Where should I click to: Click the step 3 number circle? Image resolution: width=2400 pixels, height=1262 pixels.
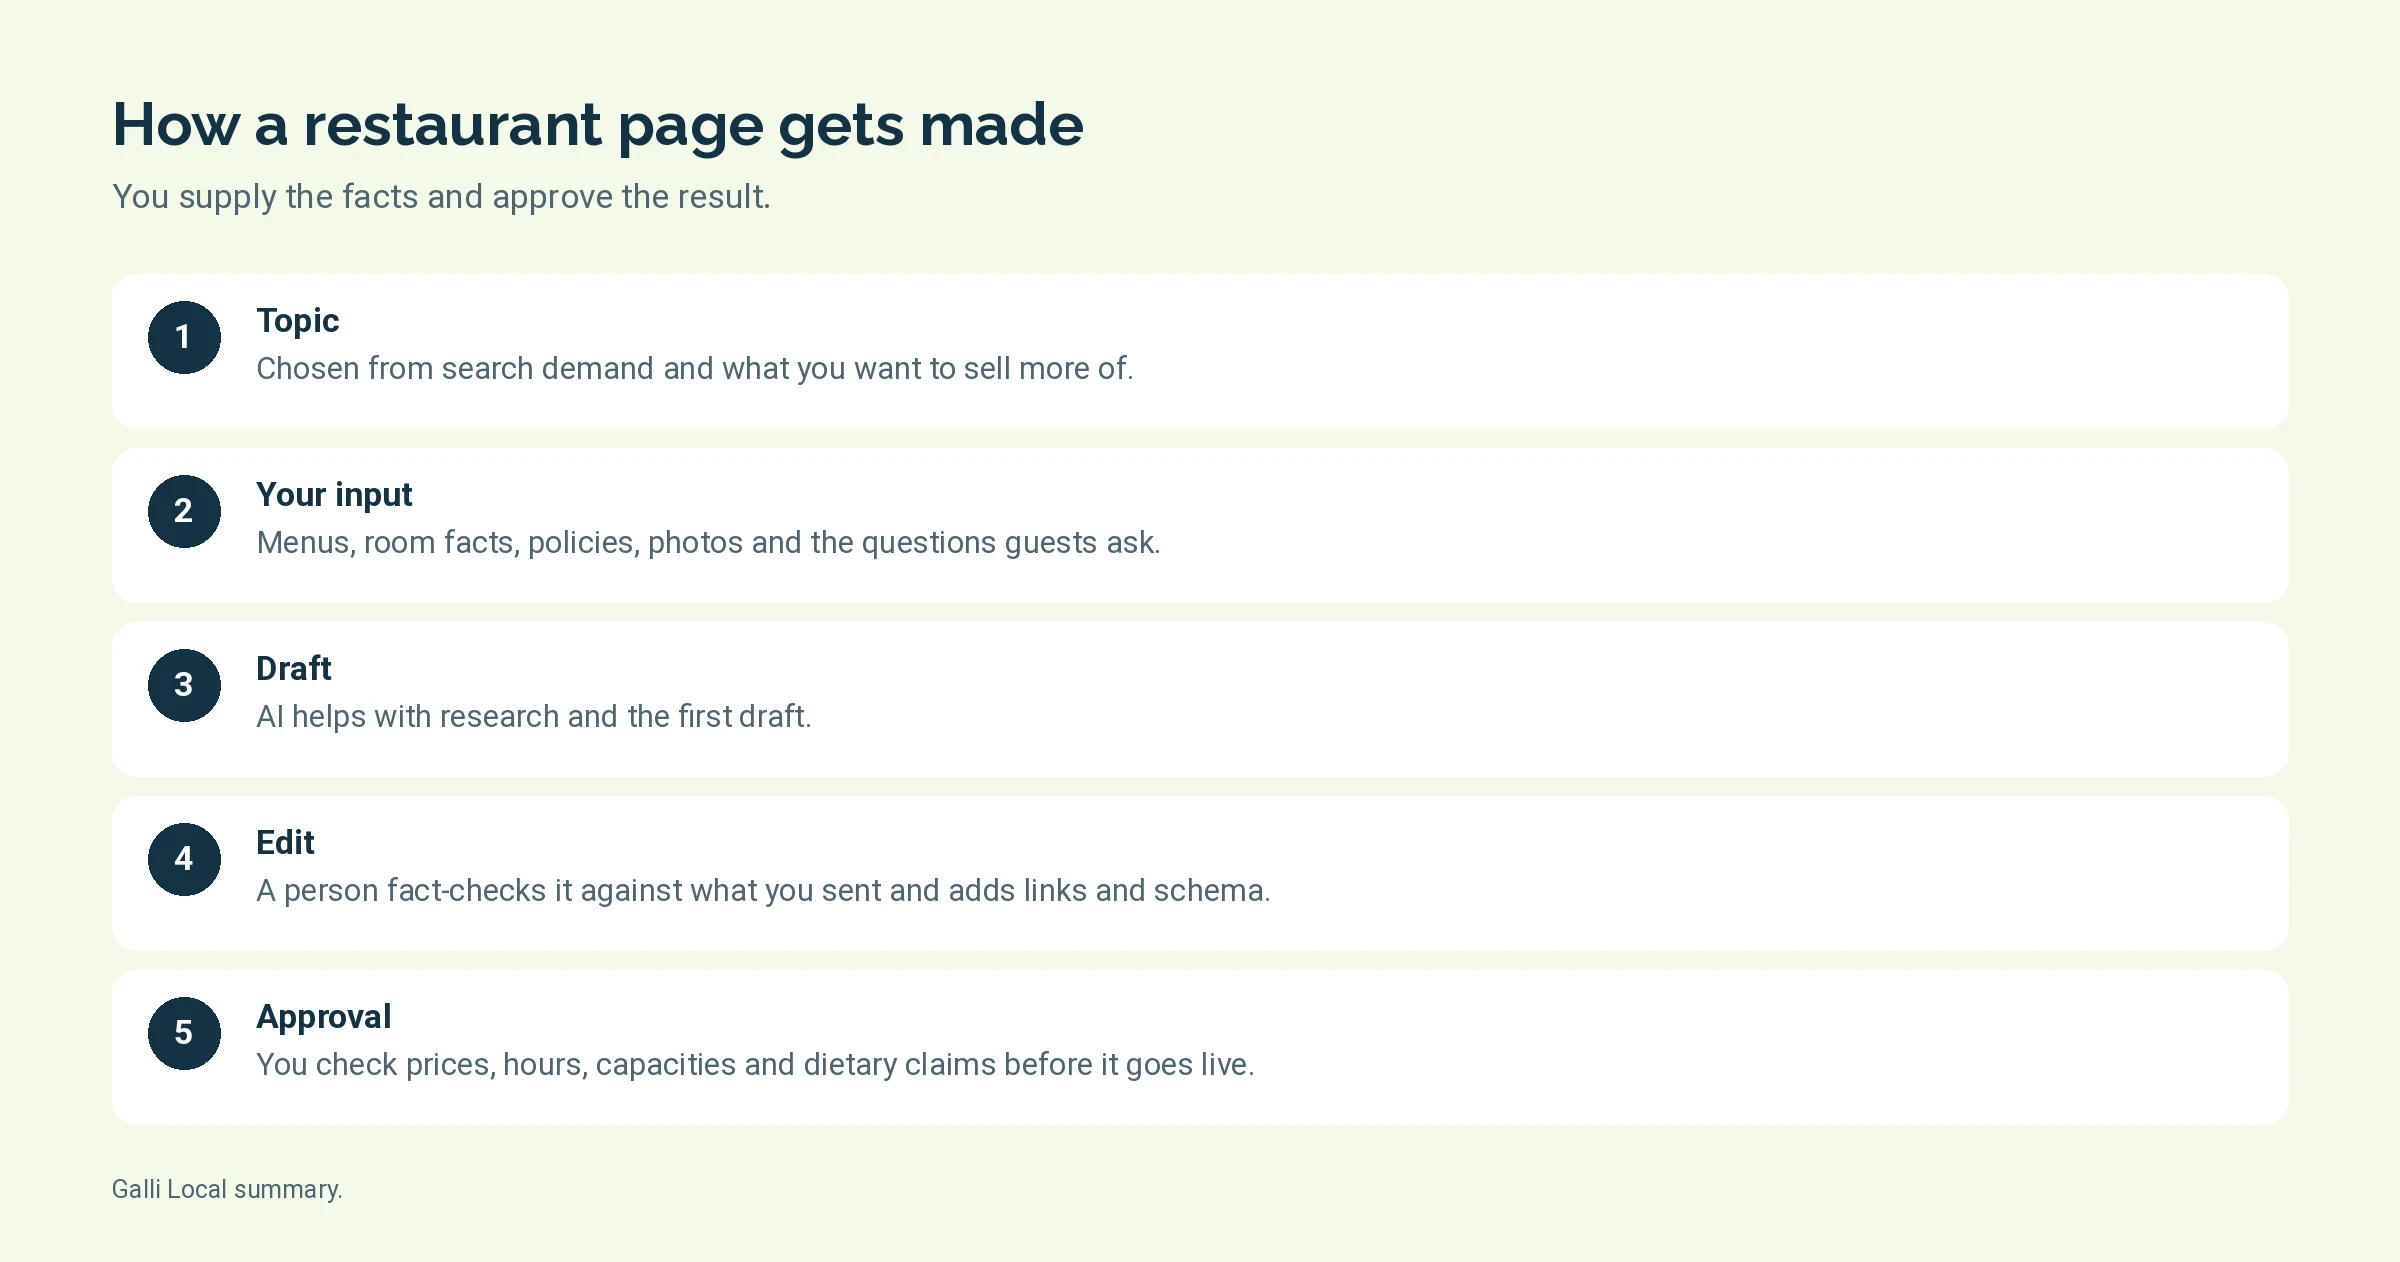coord(184,685)
